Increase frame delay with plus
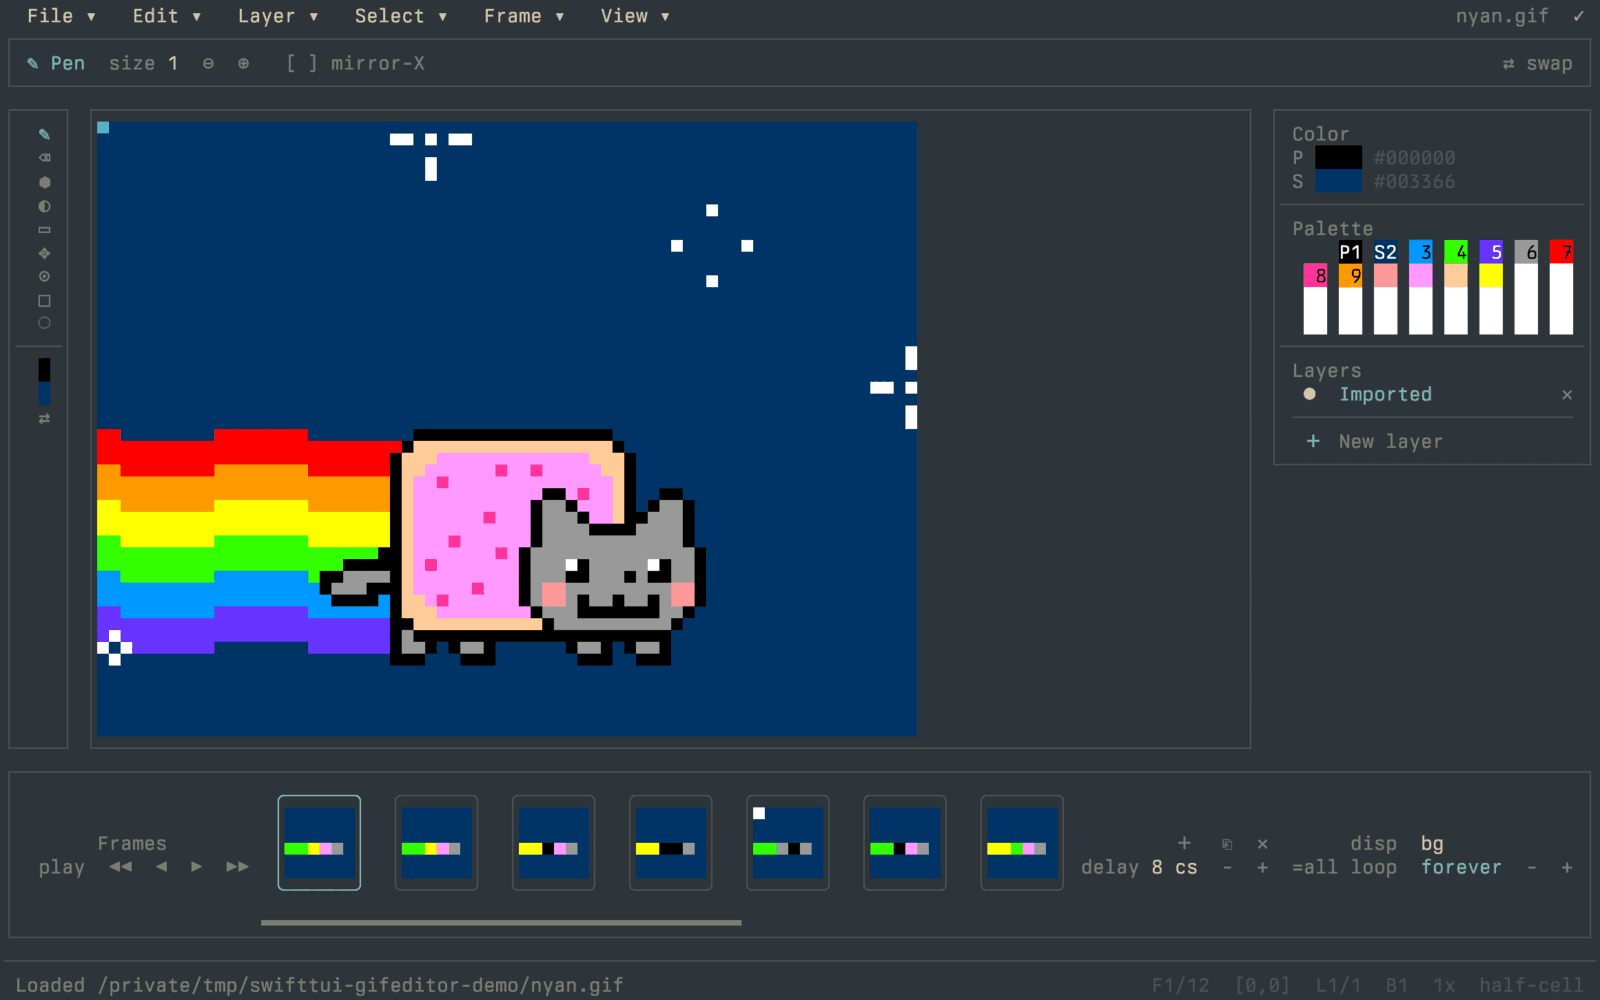Screen dimensions: 1600x1000 point(1263,867)
